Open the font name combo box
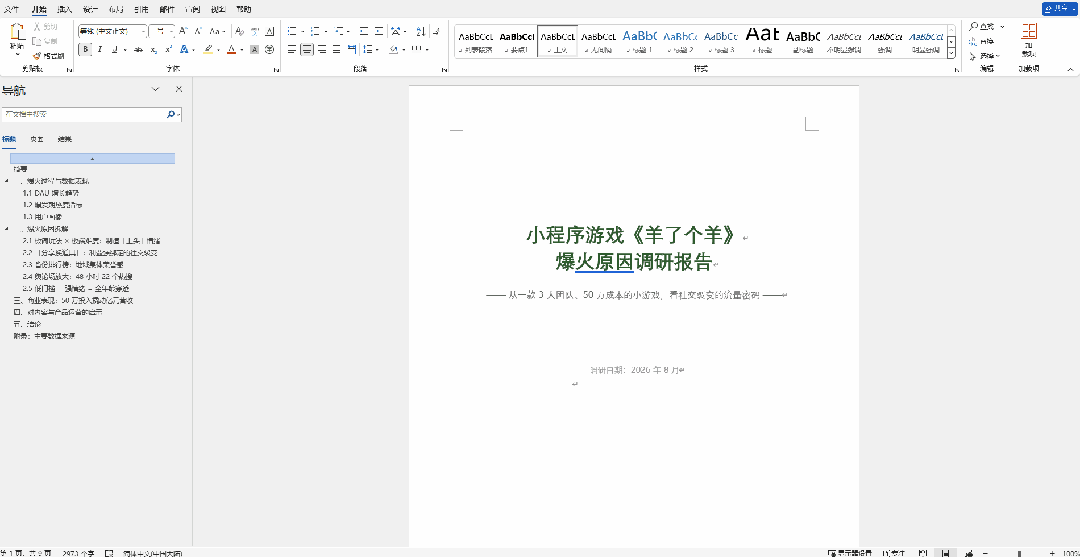 [x=113, y=31]
